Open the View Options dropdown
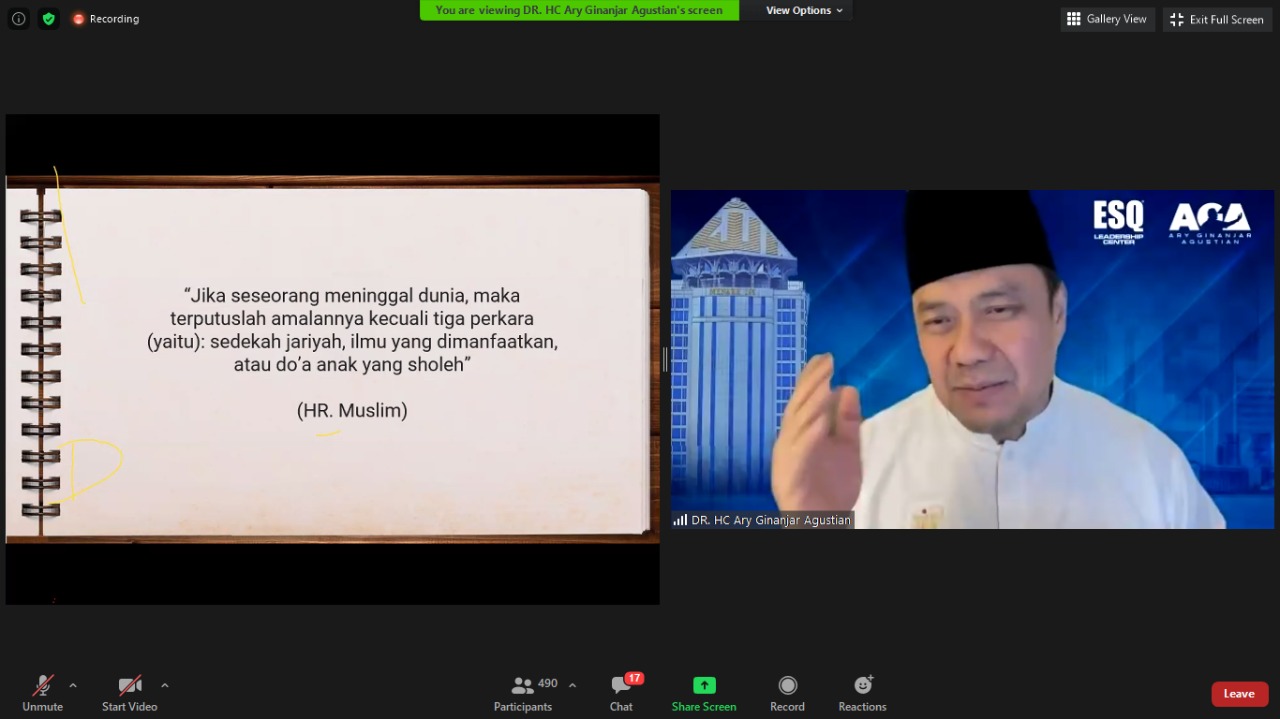This screenshot has width=1280, height=719. point(804,10)
